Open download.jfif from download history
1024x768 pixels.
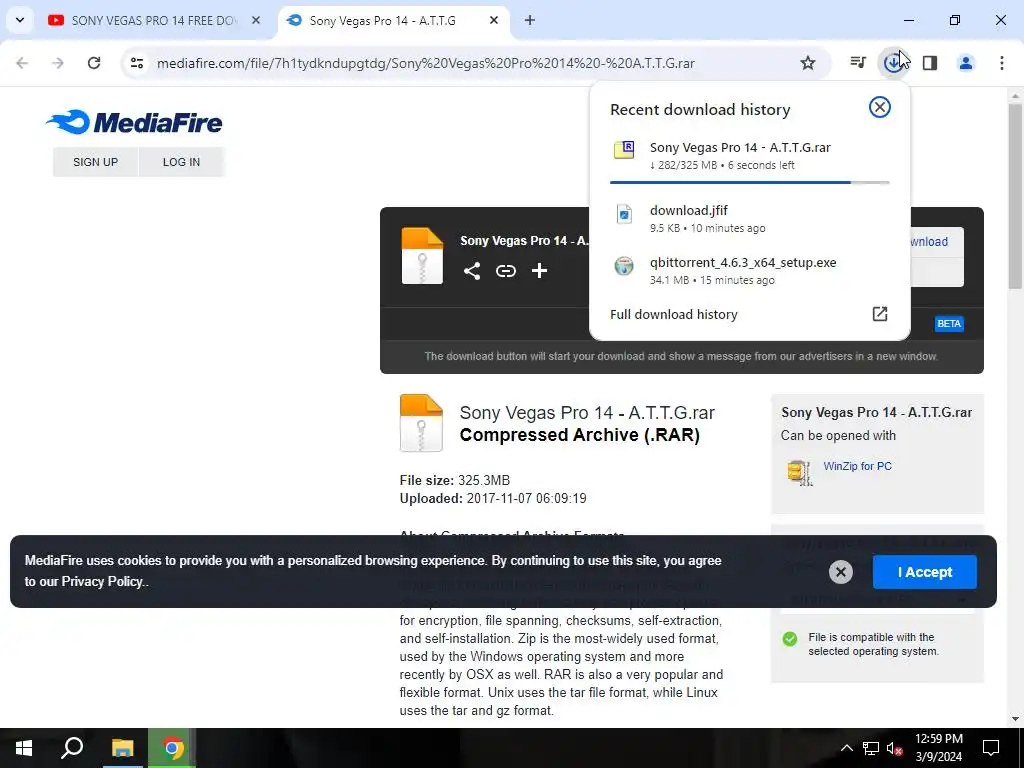(749, 218)
